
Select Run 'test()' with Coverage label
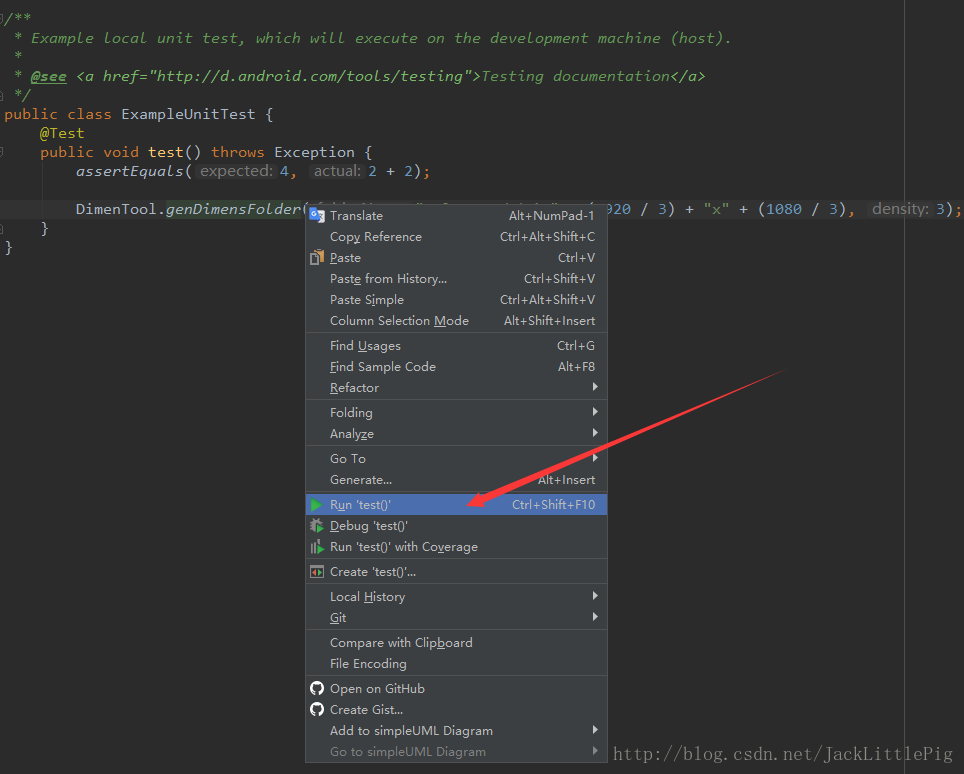coord(403,547)
